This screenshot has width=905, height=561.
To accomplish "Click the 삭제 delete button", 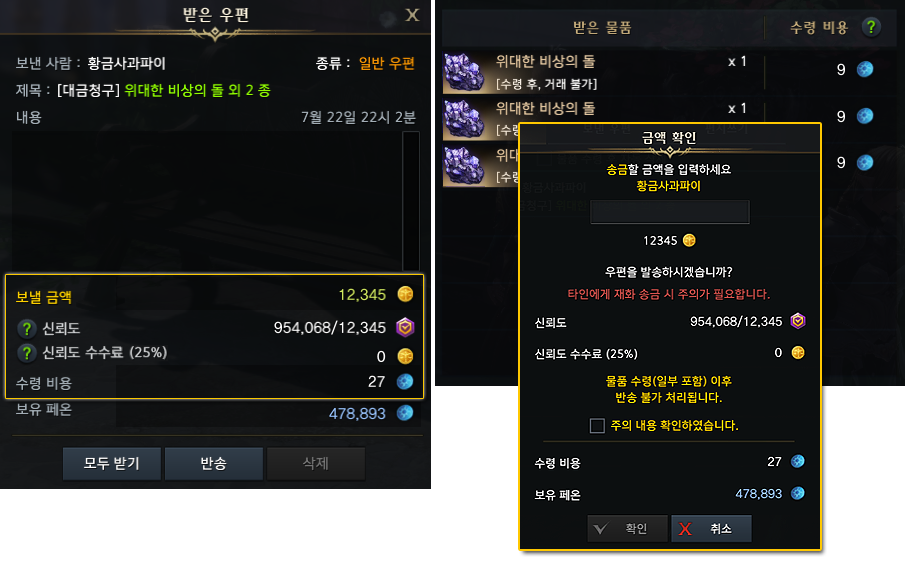I will tap(316, 463).
